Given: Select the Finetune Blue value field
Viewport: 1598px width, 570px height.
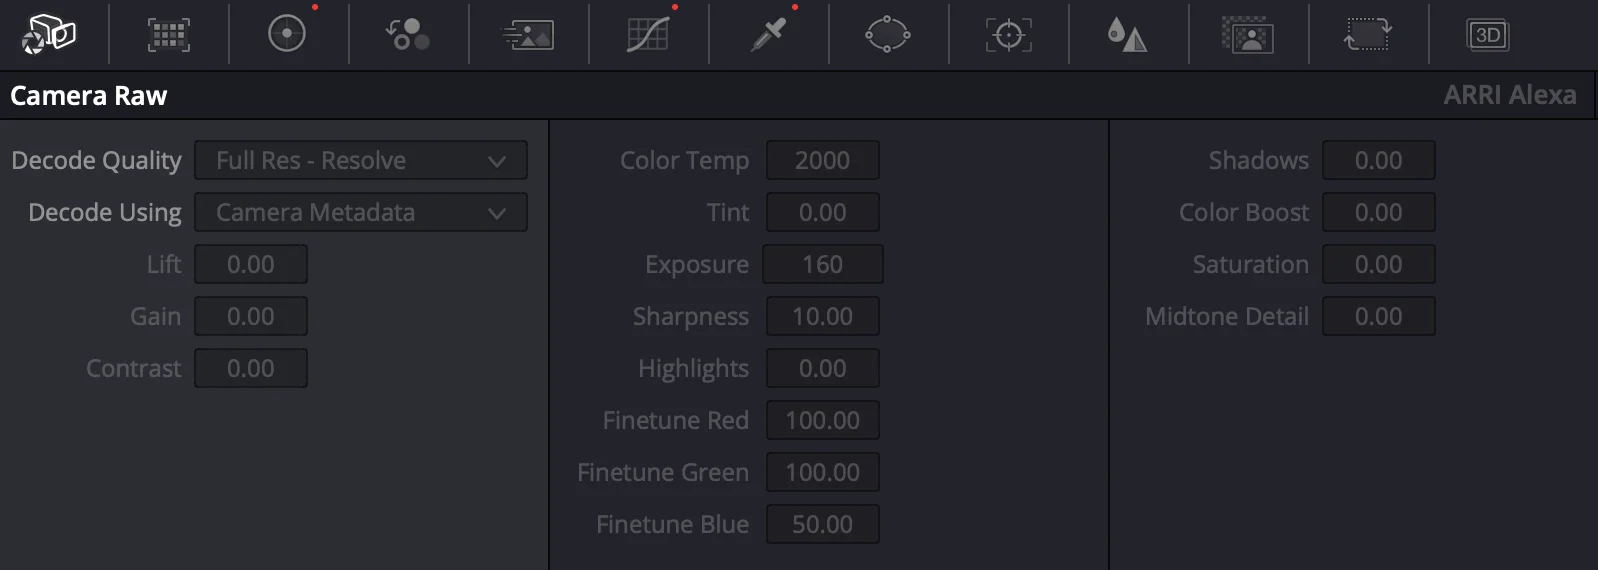Looking at the screenshot, I should click(x=823, y=524).
